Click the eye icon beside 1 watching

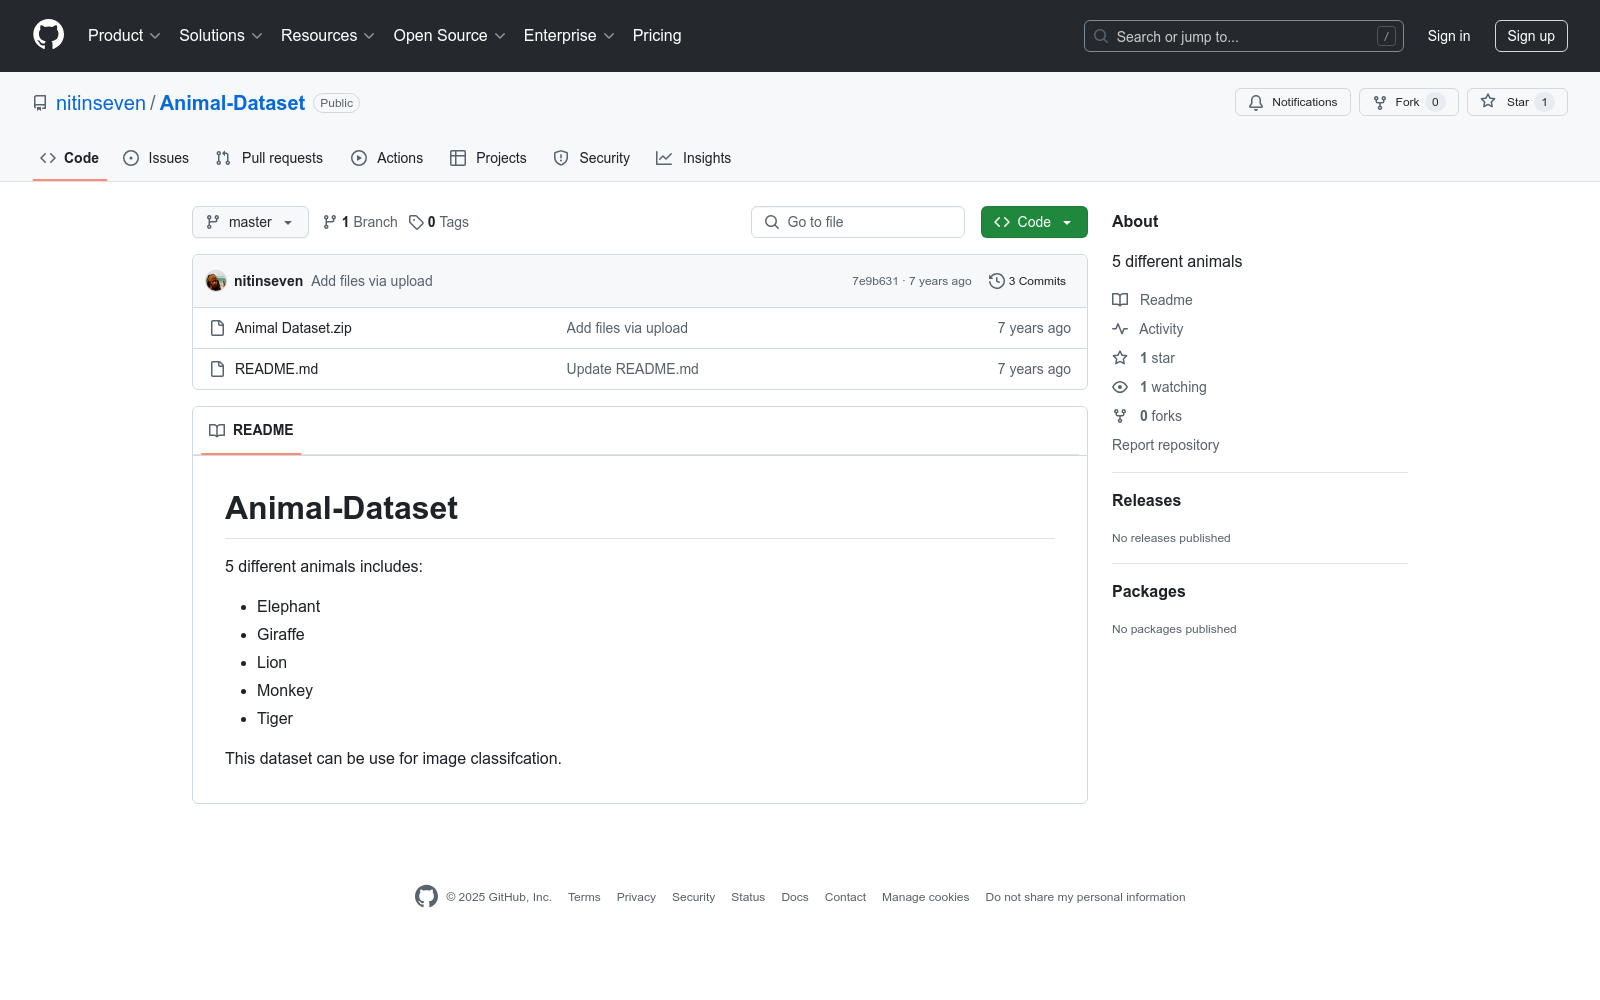click(x=1120, y=387)
